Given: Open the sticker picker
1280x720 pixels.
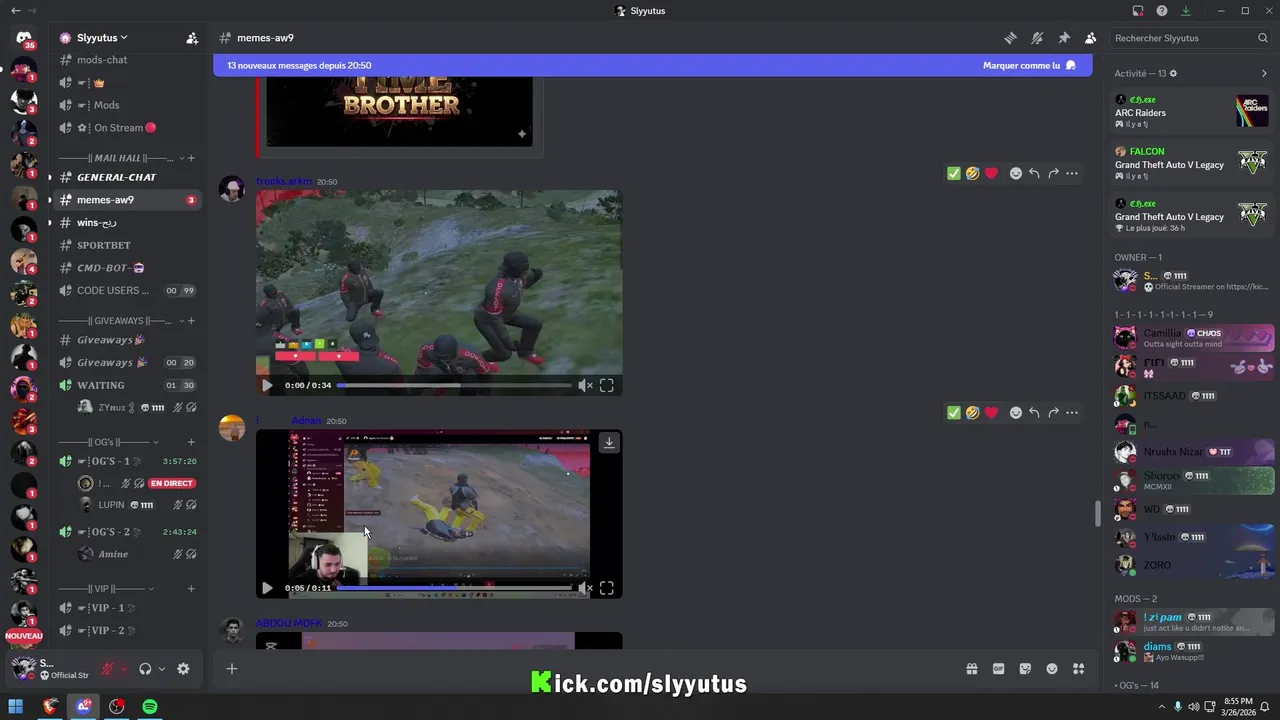Looking at the screenshot, I should click(1025, 669).
